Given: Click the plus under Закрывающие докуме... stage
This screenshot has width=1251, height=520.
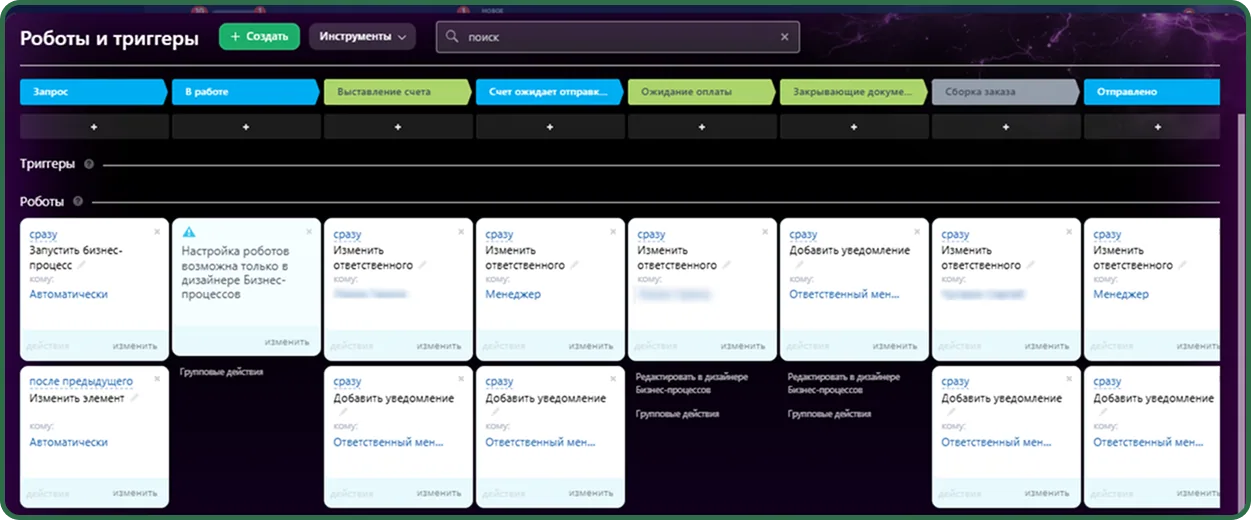Looking at the screenshot, I should click(854, 127).
